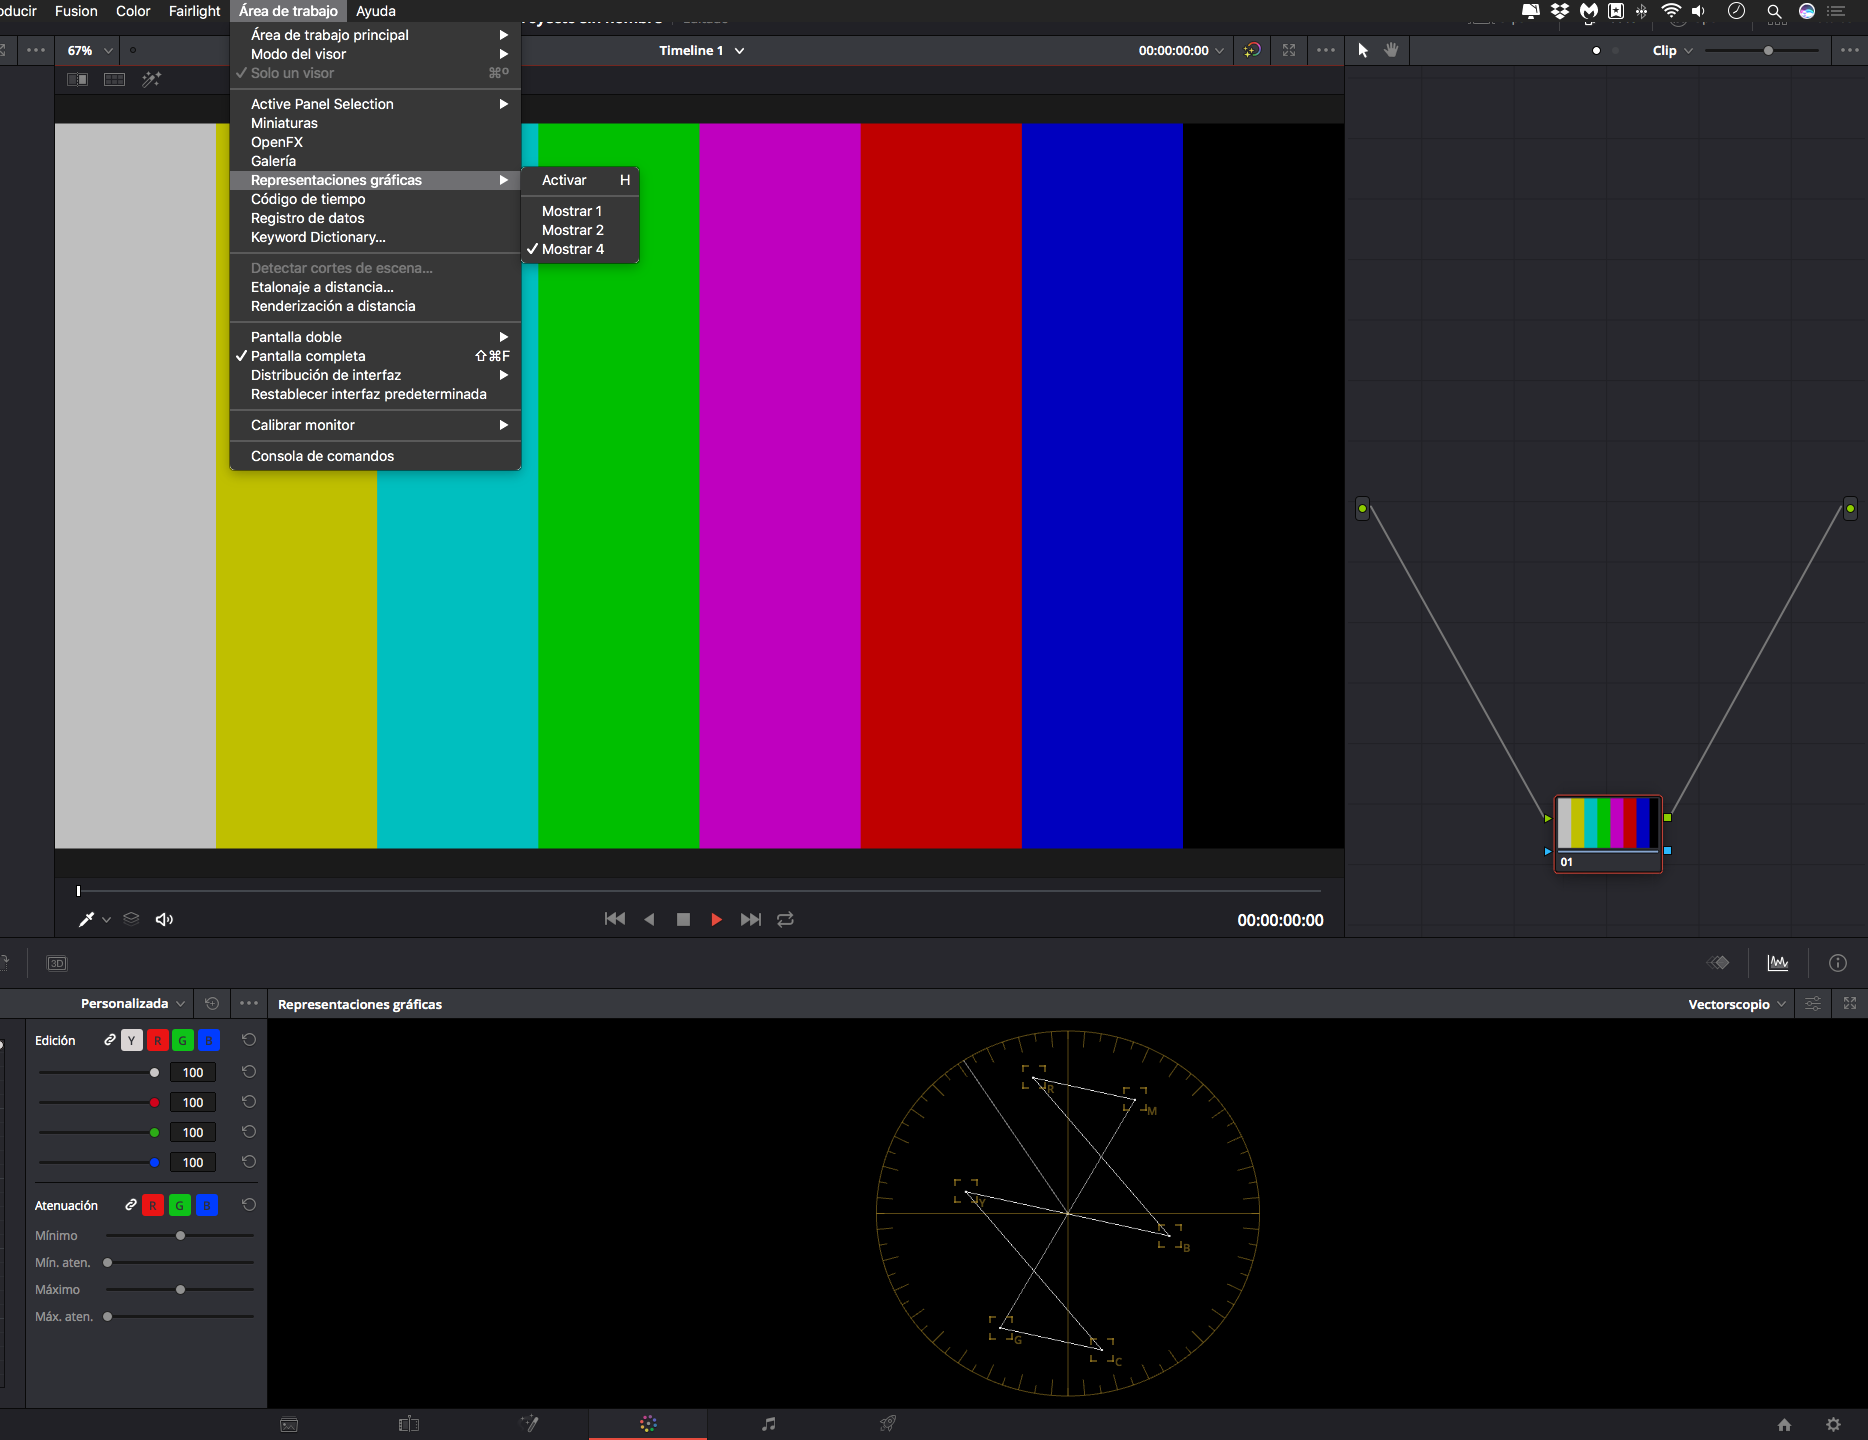
Task: Choose Renderización a distancia
Action: click(375, 306)
